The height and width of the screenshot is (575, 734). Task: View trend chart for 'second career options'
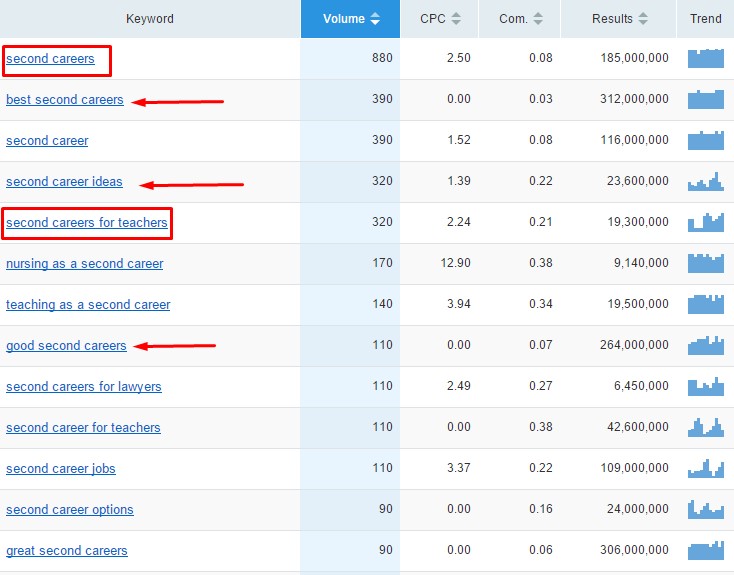tap(705, 509)
